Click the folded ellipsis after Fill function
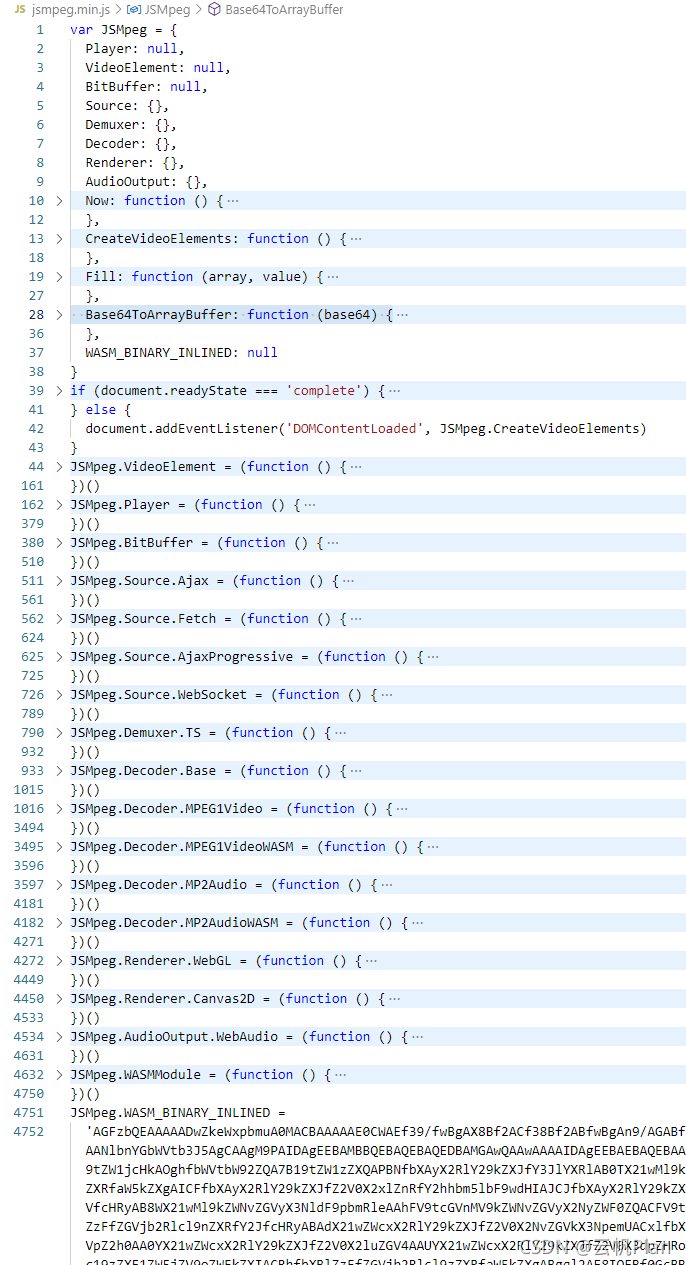Image resolution: width=686 pixels, height=1265 pixels. pyautogui.click(x=333, y=277)
